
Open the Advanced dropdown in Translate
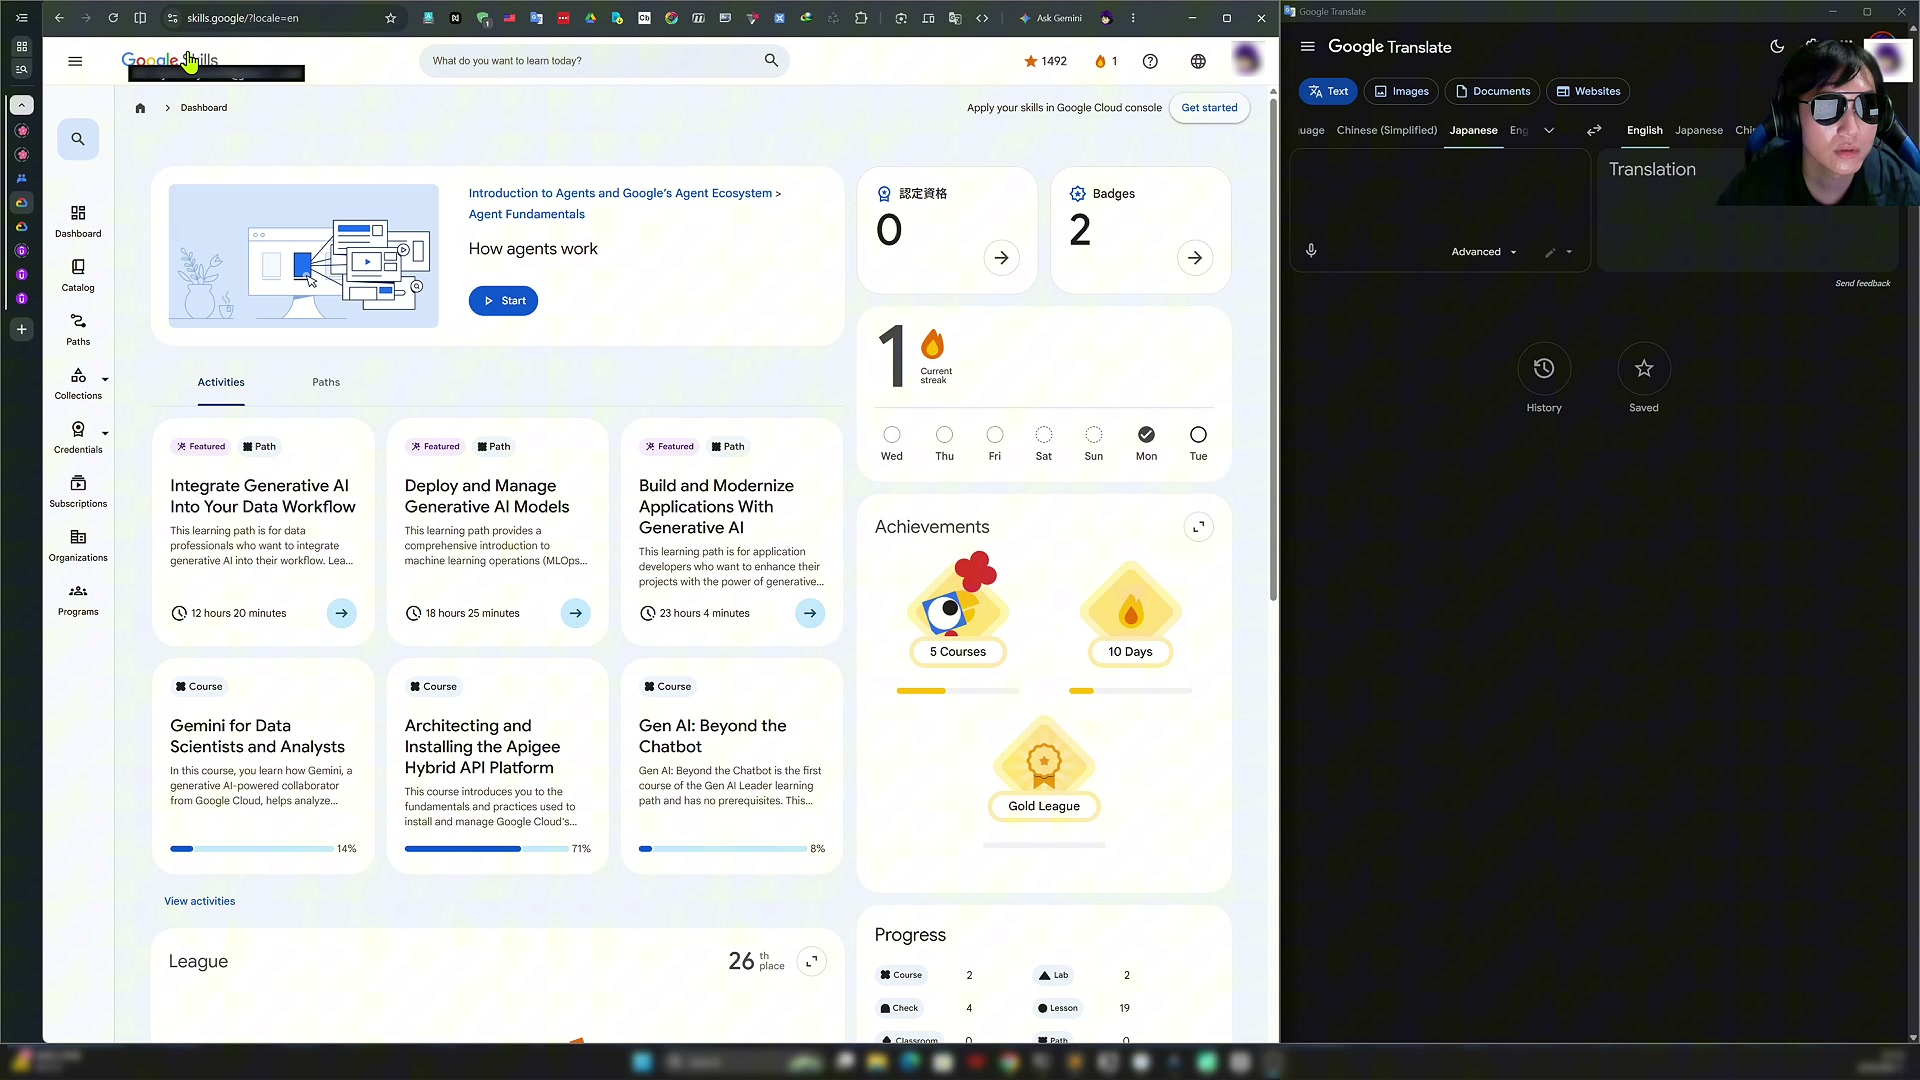click(1484, 252)
